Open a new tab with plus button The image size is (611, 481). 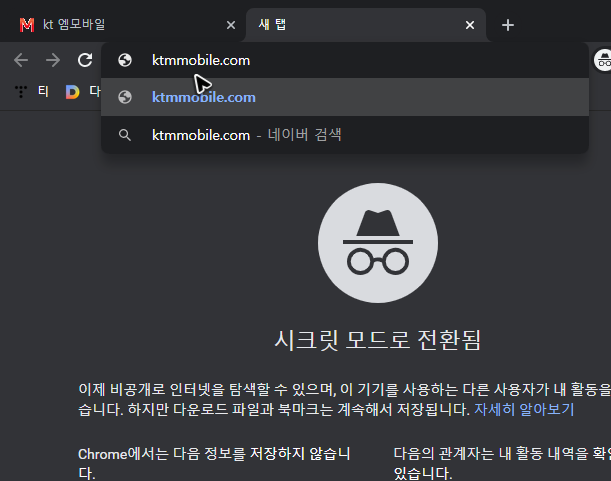[x=508, y=25]
